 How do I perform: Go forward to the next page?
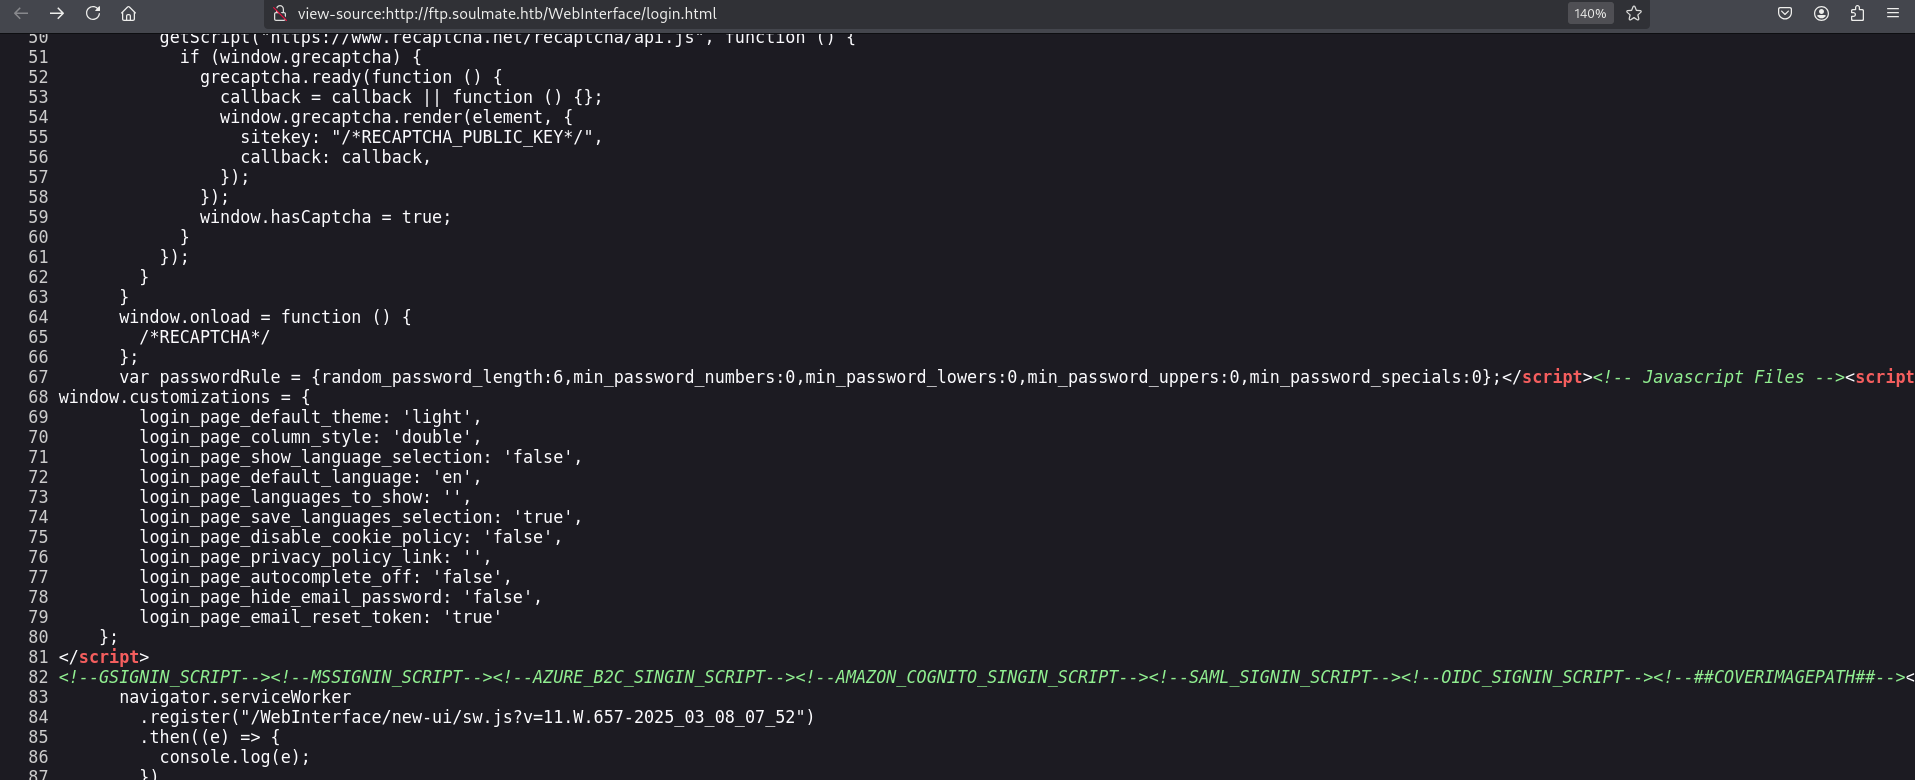(57, 14)
